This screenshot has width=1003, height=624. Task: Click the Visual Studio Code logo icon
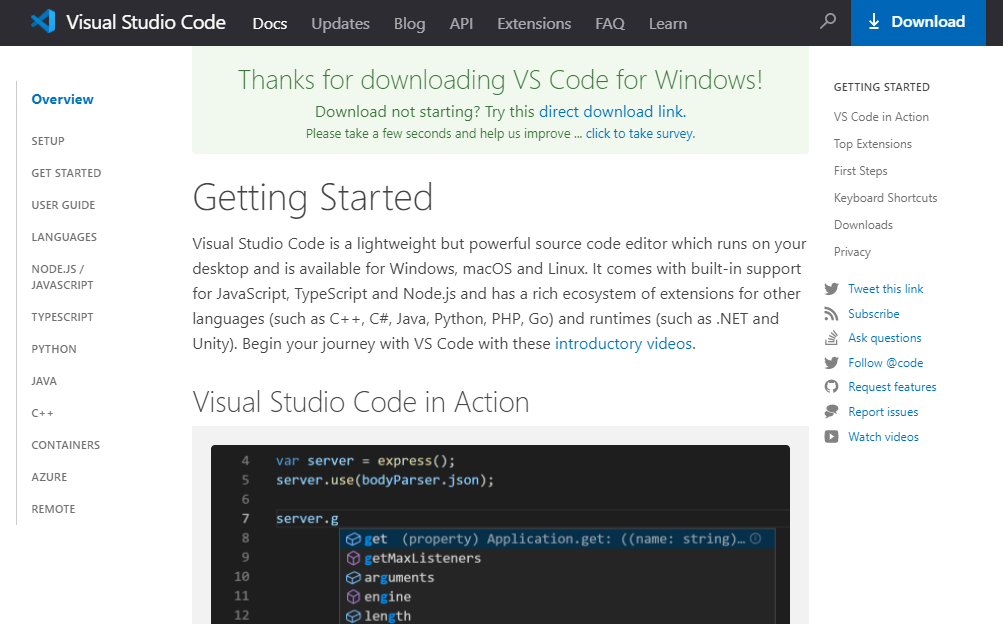pos(40,22)
